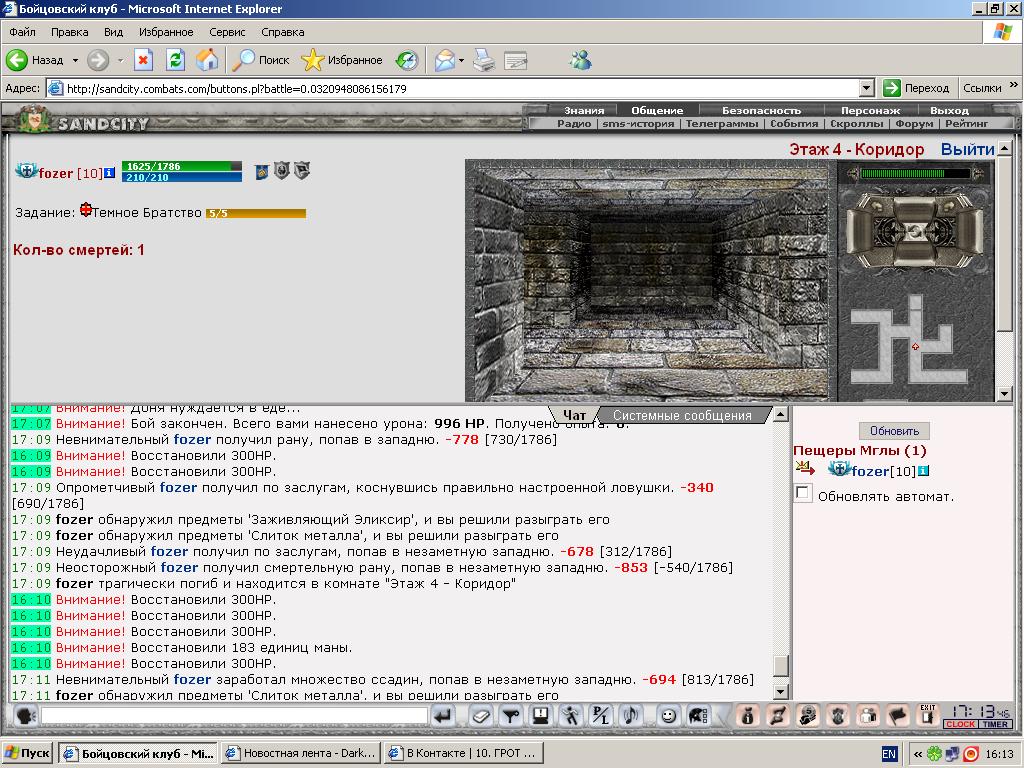Click the smiley emoticons icon in chat bar
1024x768 pixels.
667,716
